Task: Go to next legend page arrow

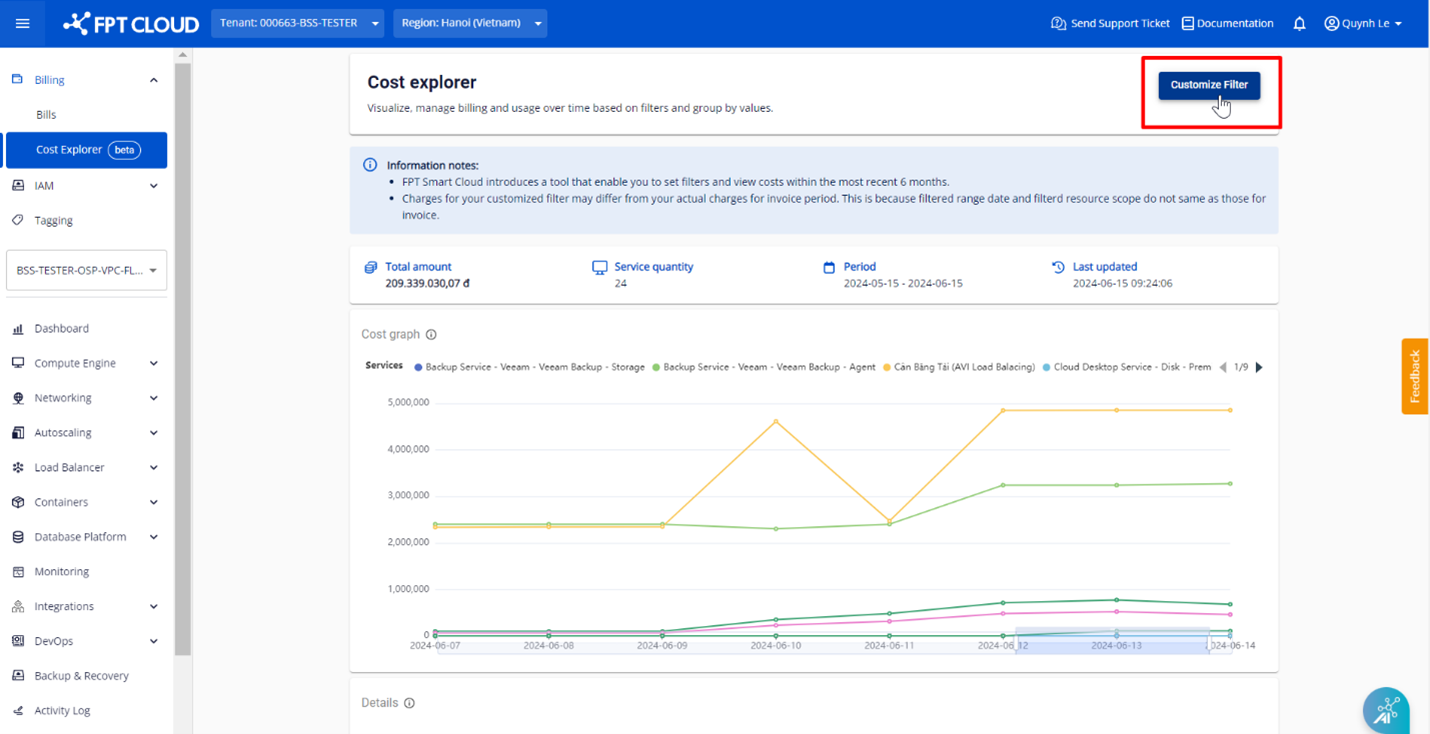Action: 1259,367
